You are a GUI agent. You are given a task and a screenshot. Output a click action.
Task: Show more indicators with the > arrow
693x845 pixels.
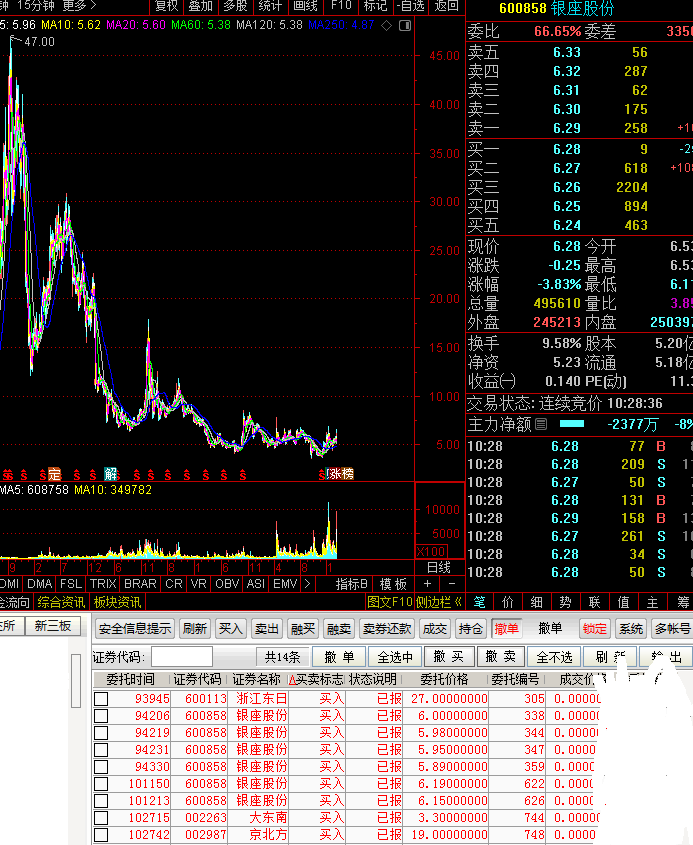[x=307, y=584]
